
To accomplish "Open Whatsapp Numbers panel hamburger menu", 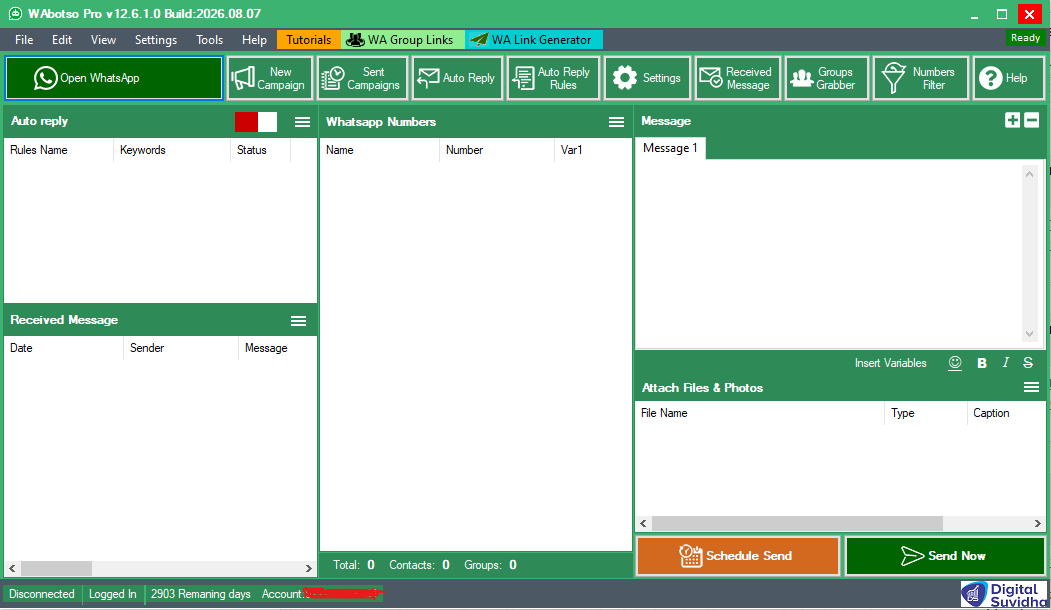I will point(616,122).
